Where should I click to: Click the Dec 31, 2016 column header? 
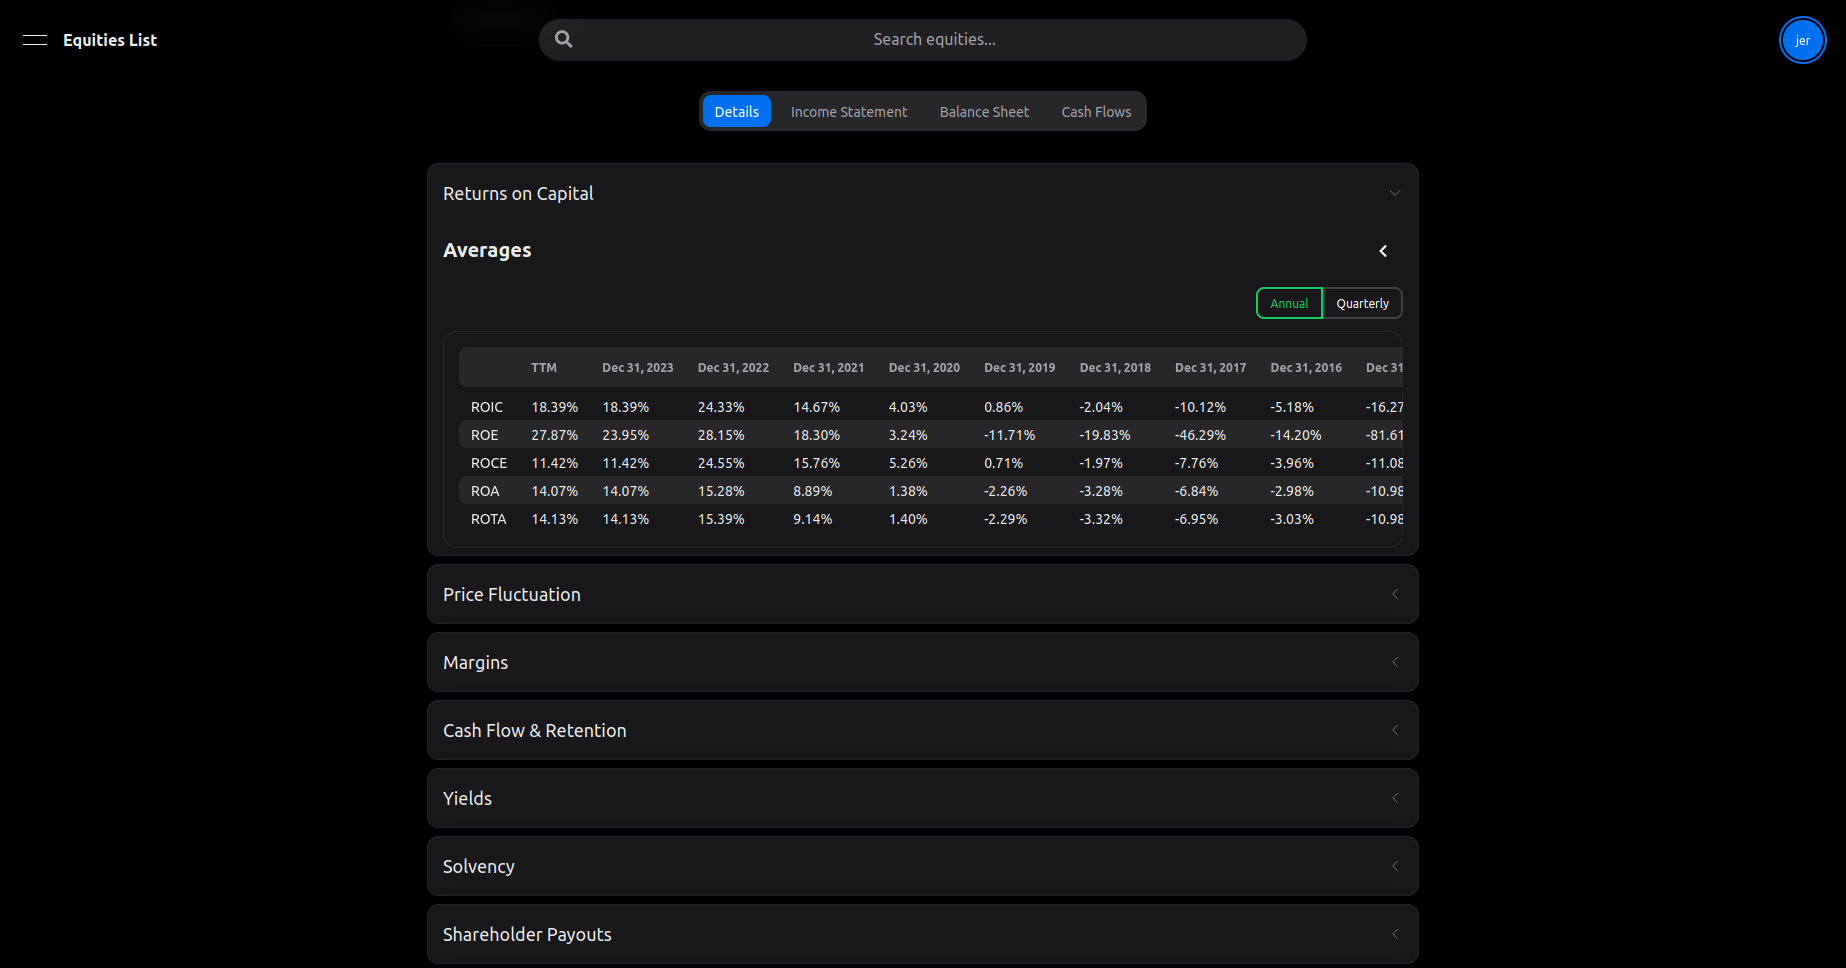click(x=1306, y=368)
